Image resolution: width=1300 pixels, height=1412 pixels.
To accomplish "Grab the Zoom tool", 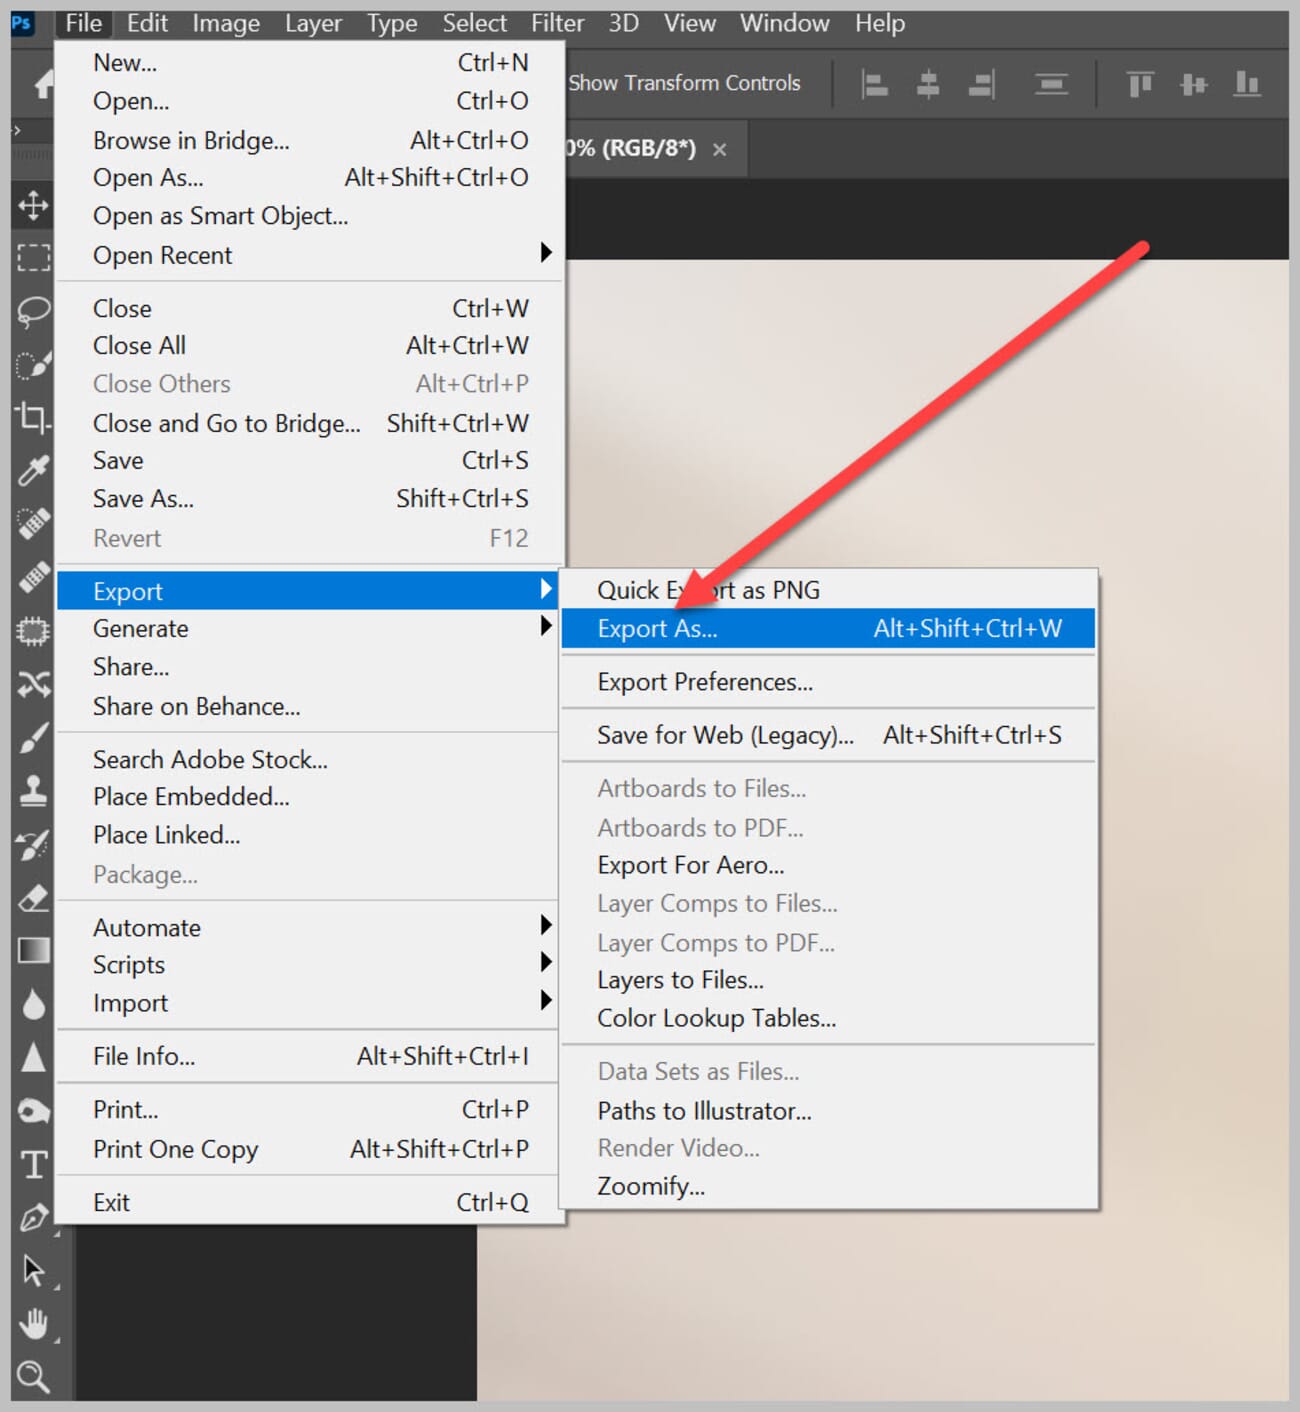I will [33, 1377].
